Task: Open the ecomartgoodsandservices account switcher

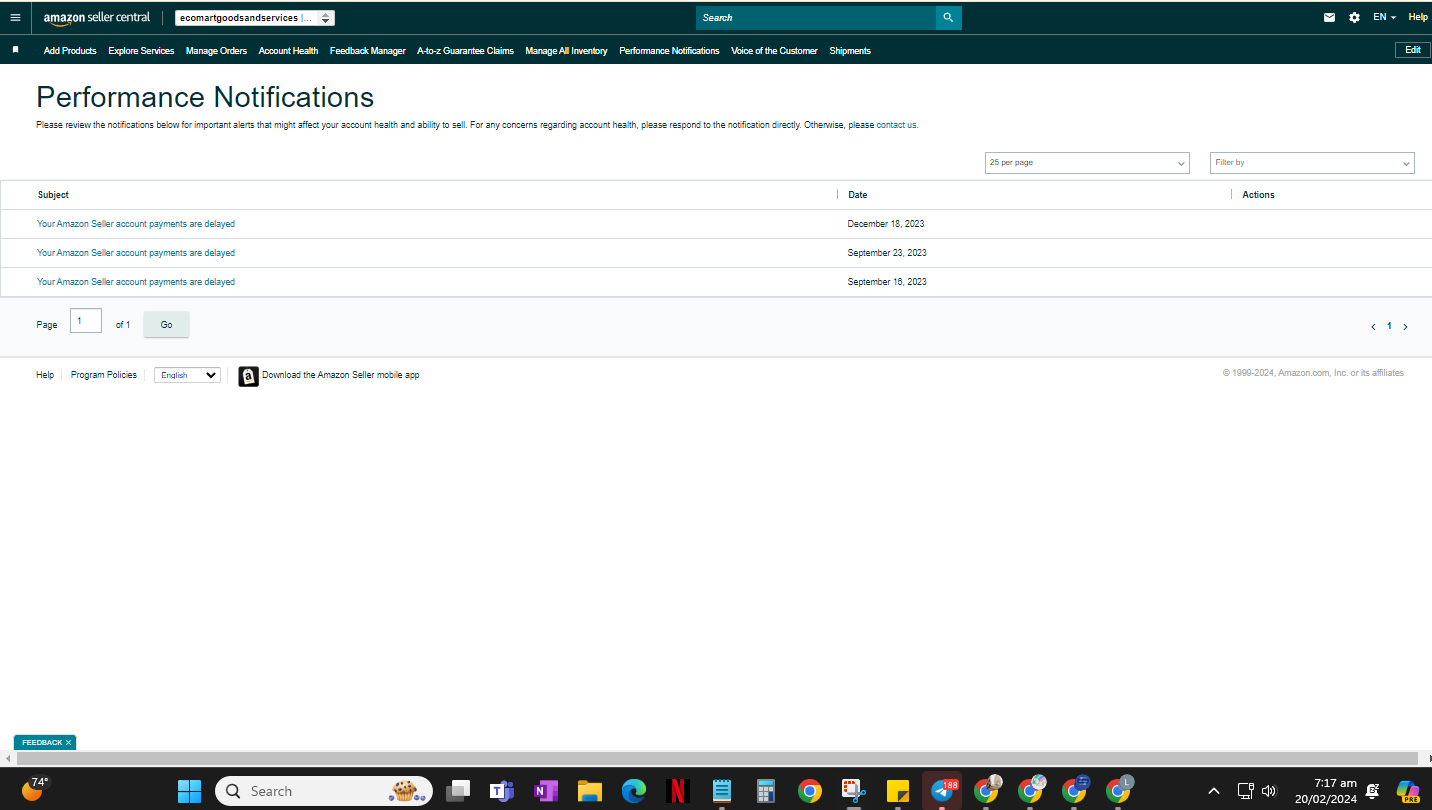Action: (x=254, y=18)
